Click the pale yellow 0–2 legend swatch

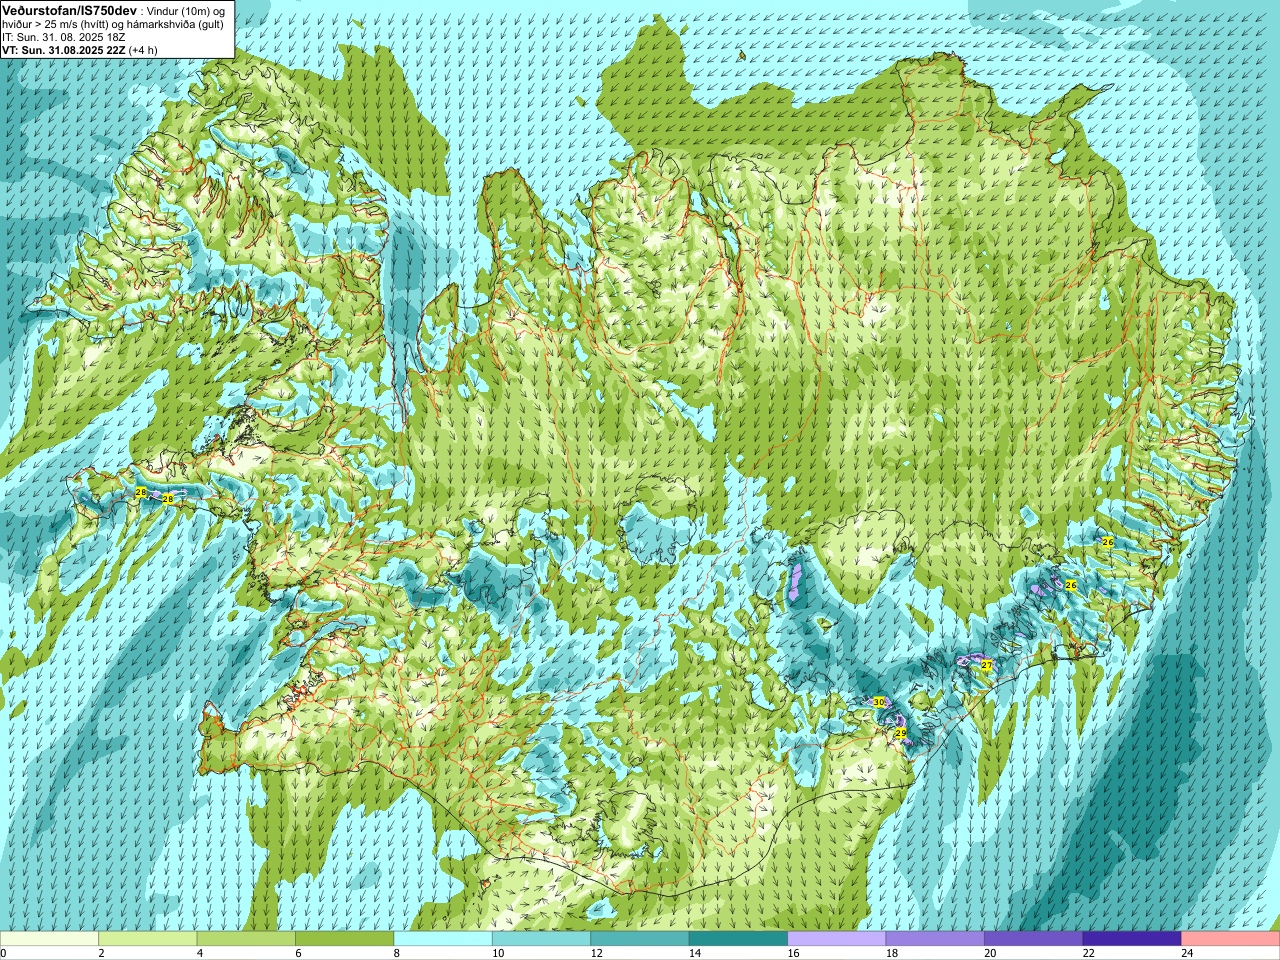49,939
